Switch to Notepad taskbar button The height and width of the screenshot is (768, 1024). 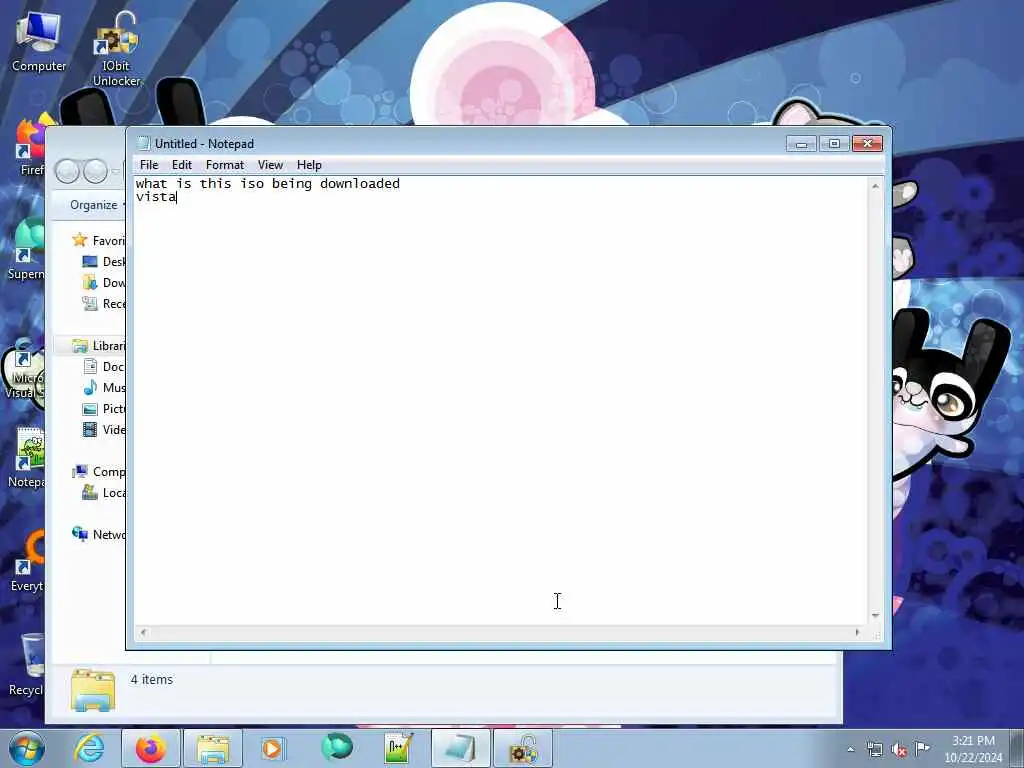coord(460,748)
